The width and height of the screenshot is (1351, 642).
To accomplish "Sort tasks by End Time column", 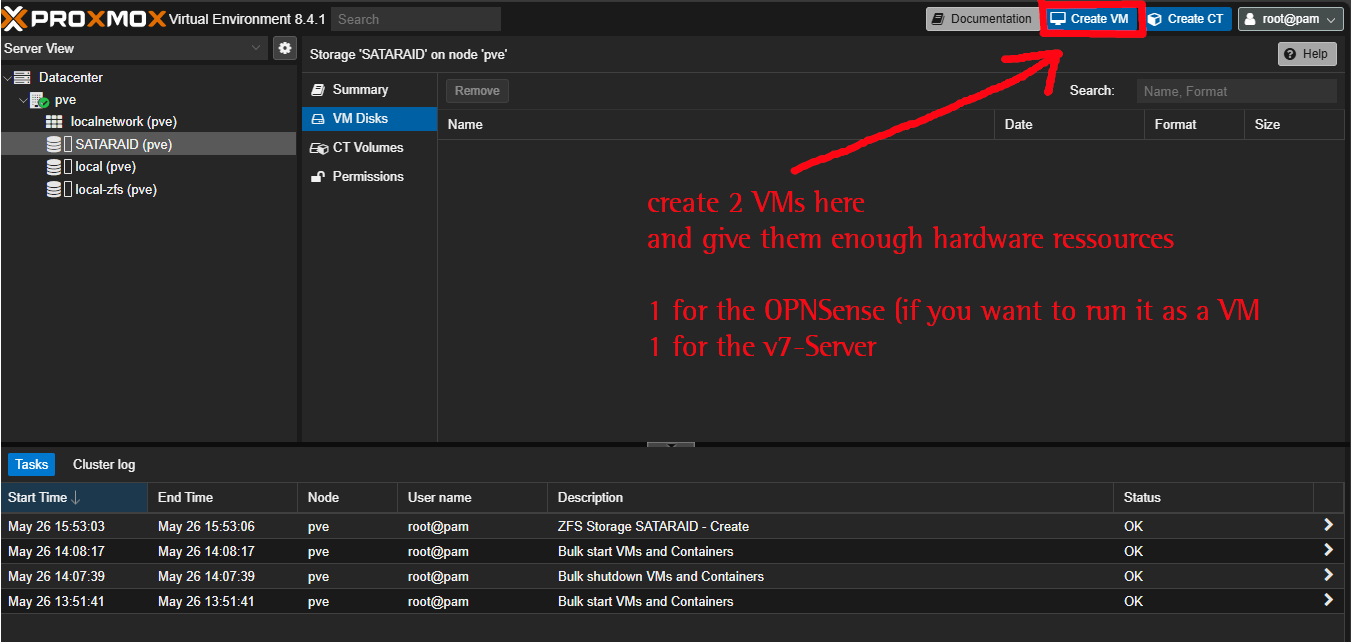I will (x=222, y=498).
